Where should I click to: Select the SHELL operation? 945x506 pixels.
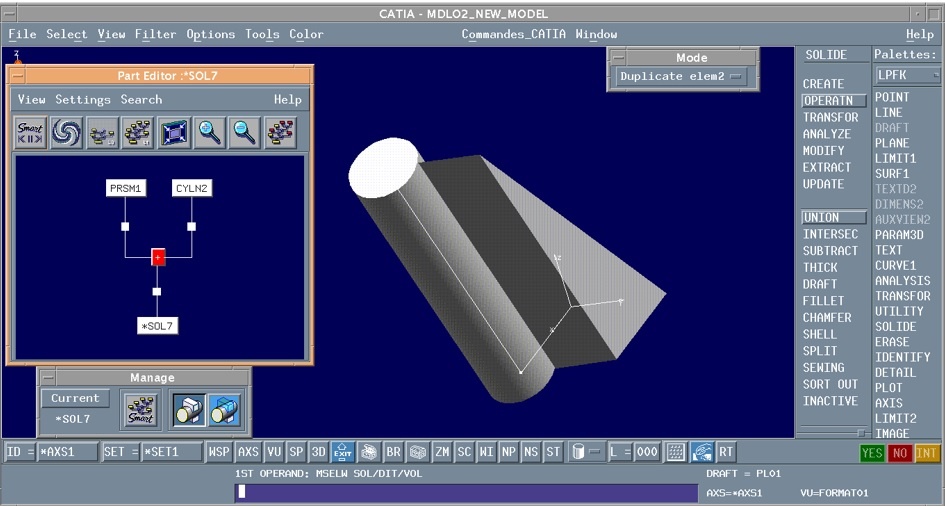coord(820,334)
